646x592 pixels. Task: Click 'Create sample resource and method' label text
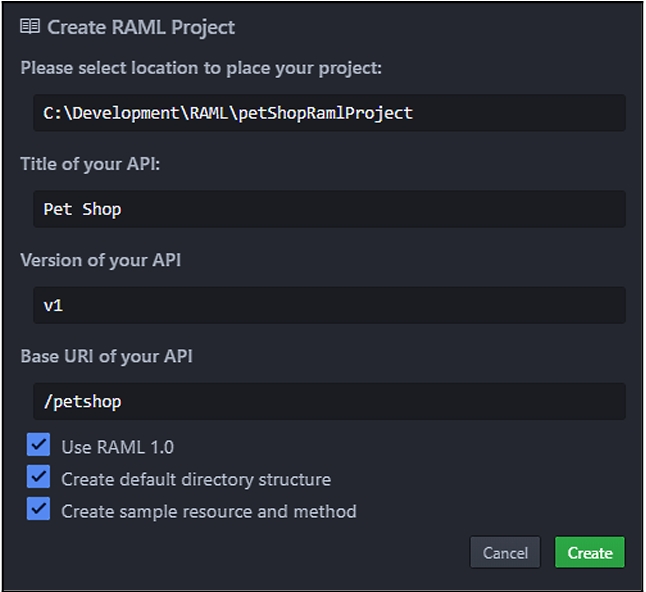tap(208, 511)
